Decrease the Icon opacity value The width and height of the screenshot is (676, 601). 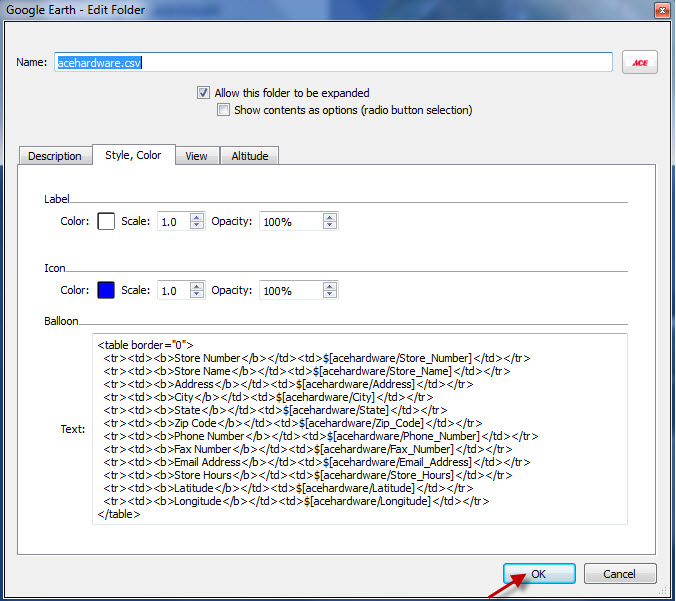(x=329, y=294)
